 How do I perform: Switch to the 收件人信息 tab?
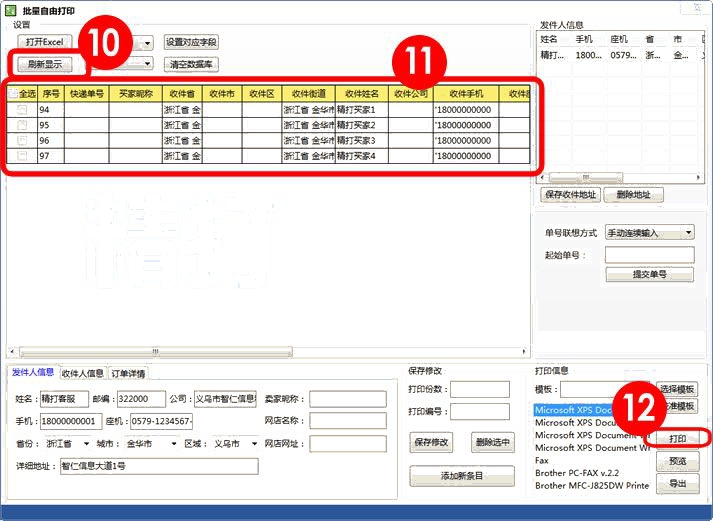(x=83, y=374)
